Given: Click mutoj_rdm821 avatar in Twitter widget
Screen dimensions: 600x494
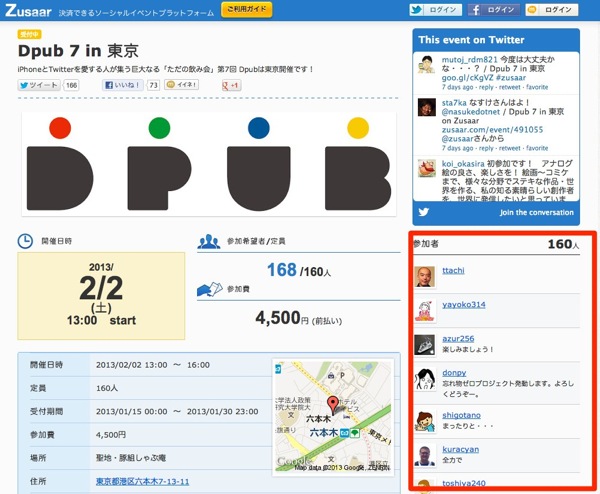Looking at the screenshot, I should [x=426, y=64].
